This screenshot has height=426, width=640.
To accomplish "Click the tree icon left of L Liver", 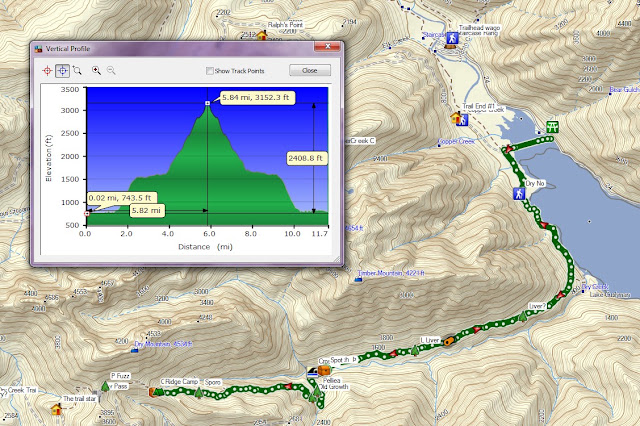I will (415, 351).
